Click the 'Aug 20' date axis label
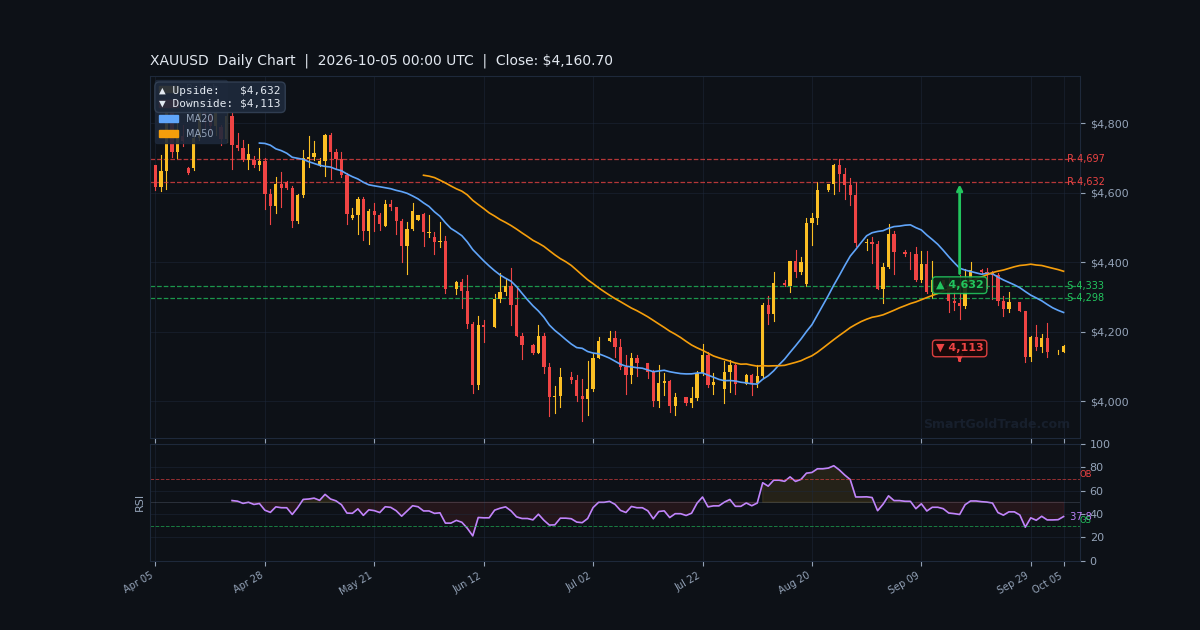Image resolution: width=1200 pixels, height=630 pixels. tap(795, 582)
